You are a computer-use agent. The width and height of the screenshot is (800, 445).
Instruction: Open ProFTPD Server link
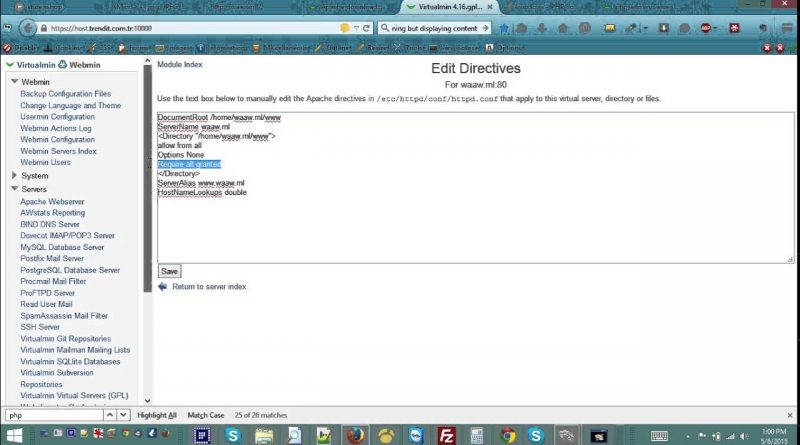click(x=47, y=293)
